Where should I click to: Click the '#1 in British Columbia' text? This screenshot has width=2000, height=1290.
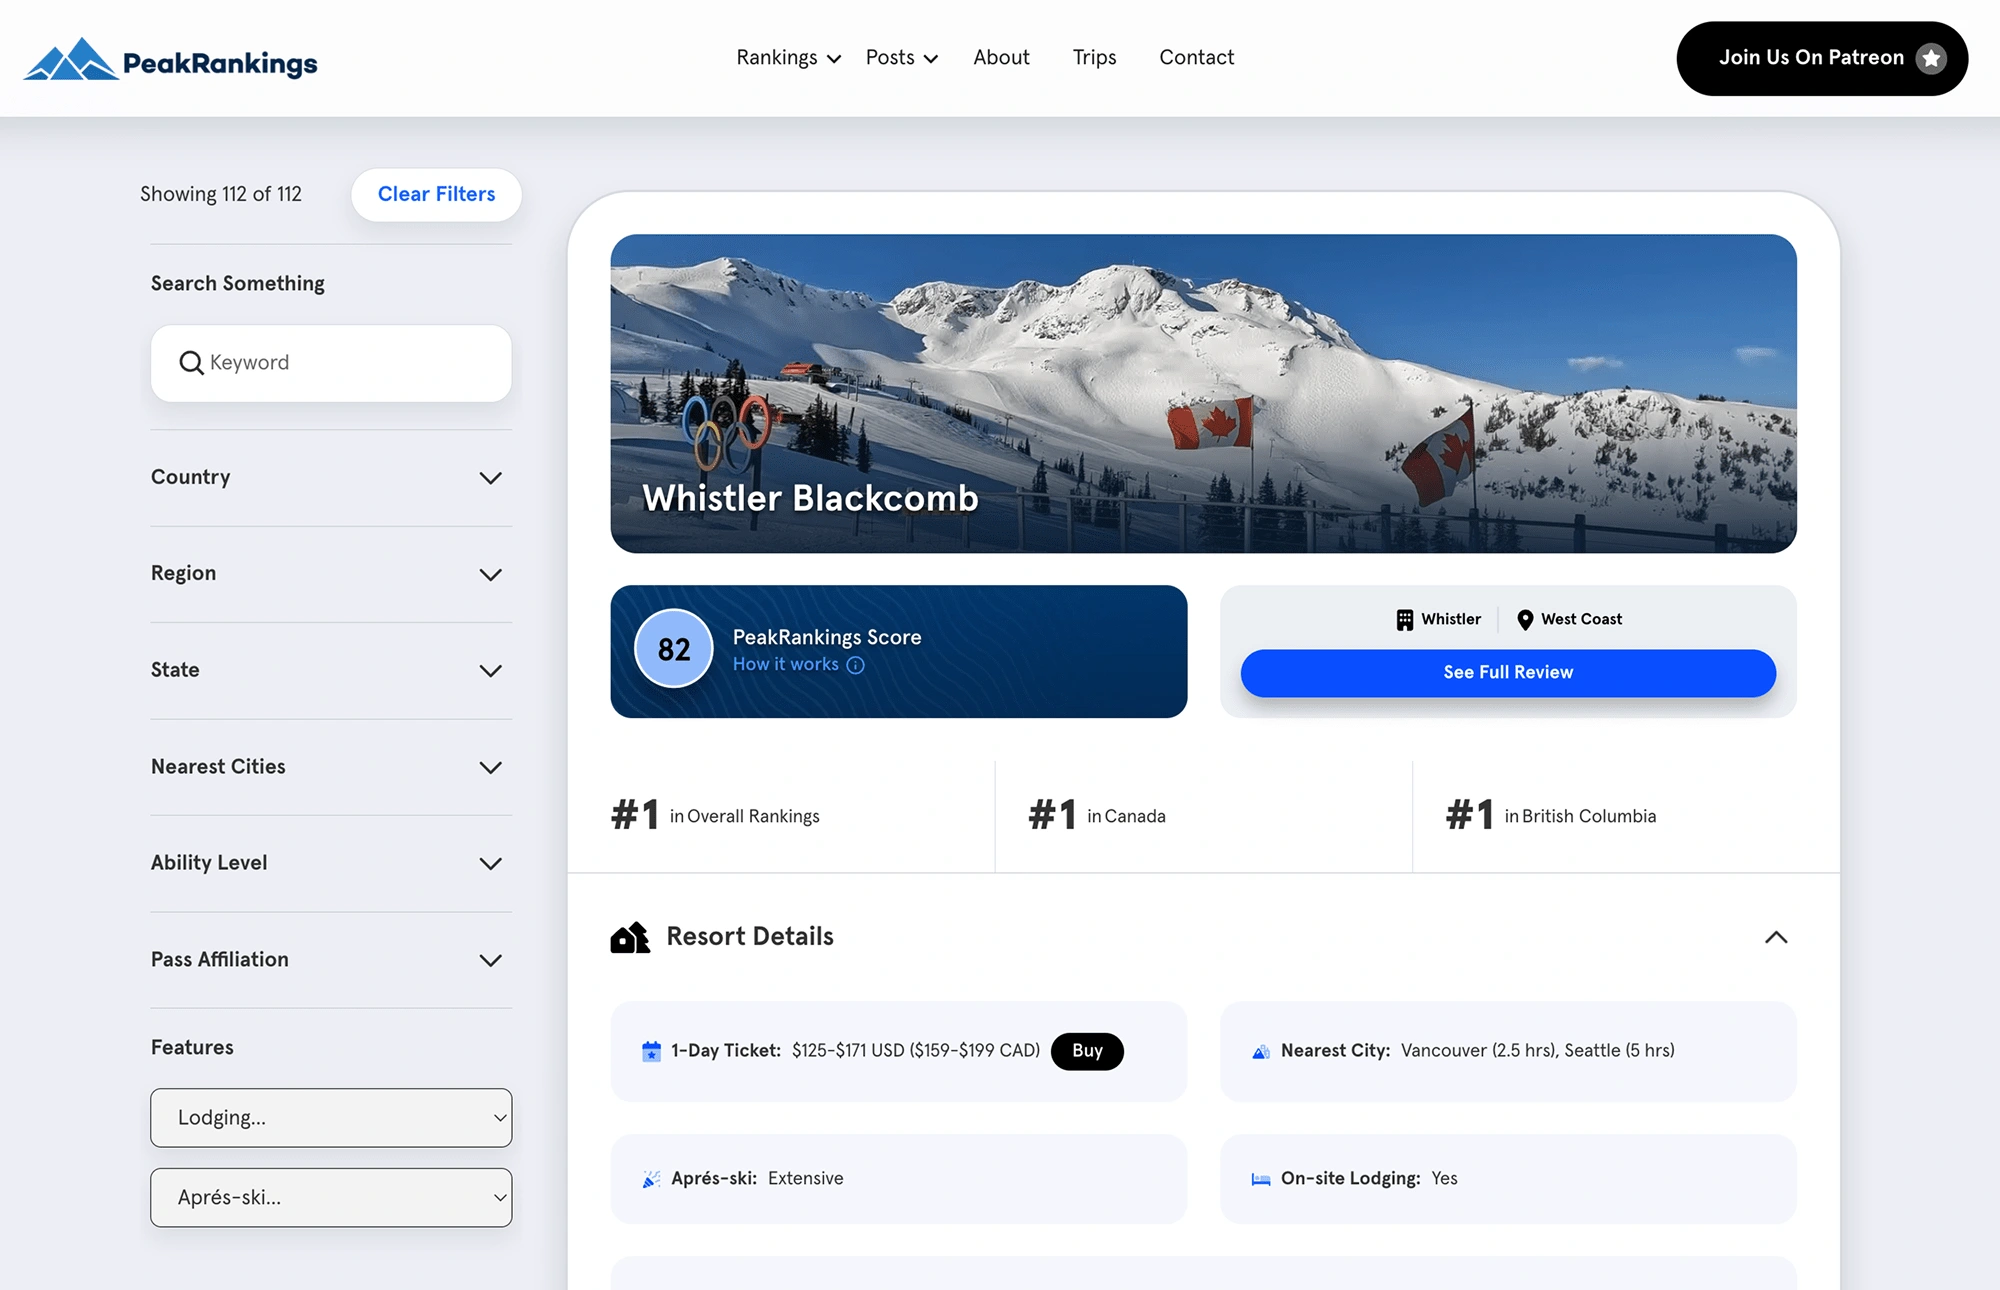pyautogui.click(x=1551, y=816)
